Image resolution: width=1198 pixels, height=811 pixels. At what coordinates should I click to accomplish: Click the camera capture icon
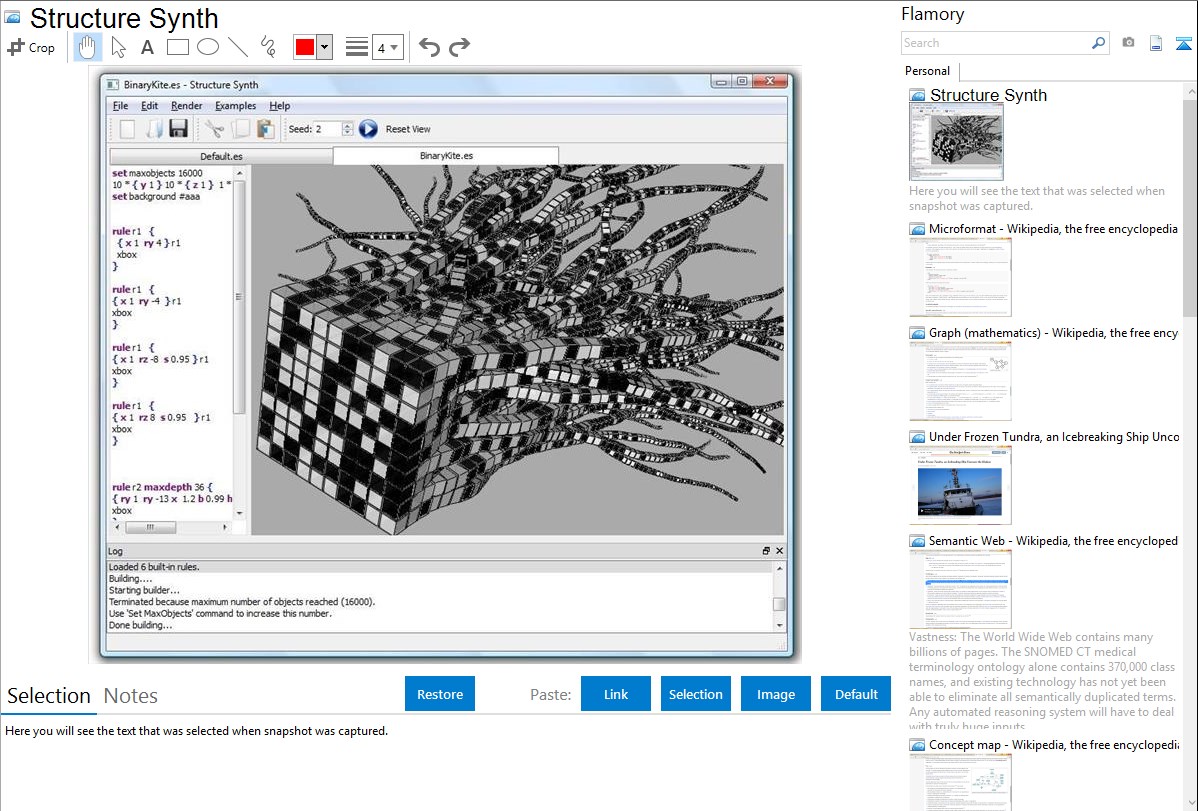click(x=1128, y=43)
